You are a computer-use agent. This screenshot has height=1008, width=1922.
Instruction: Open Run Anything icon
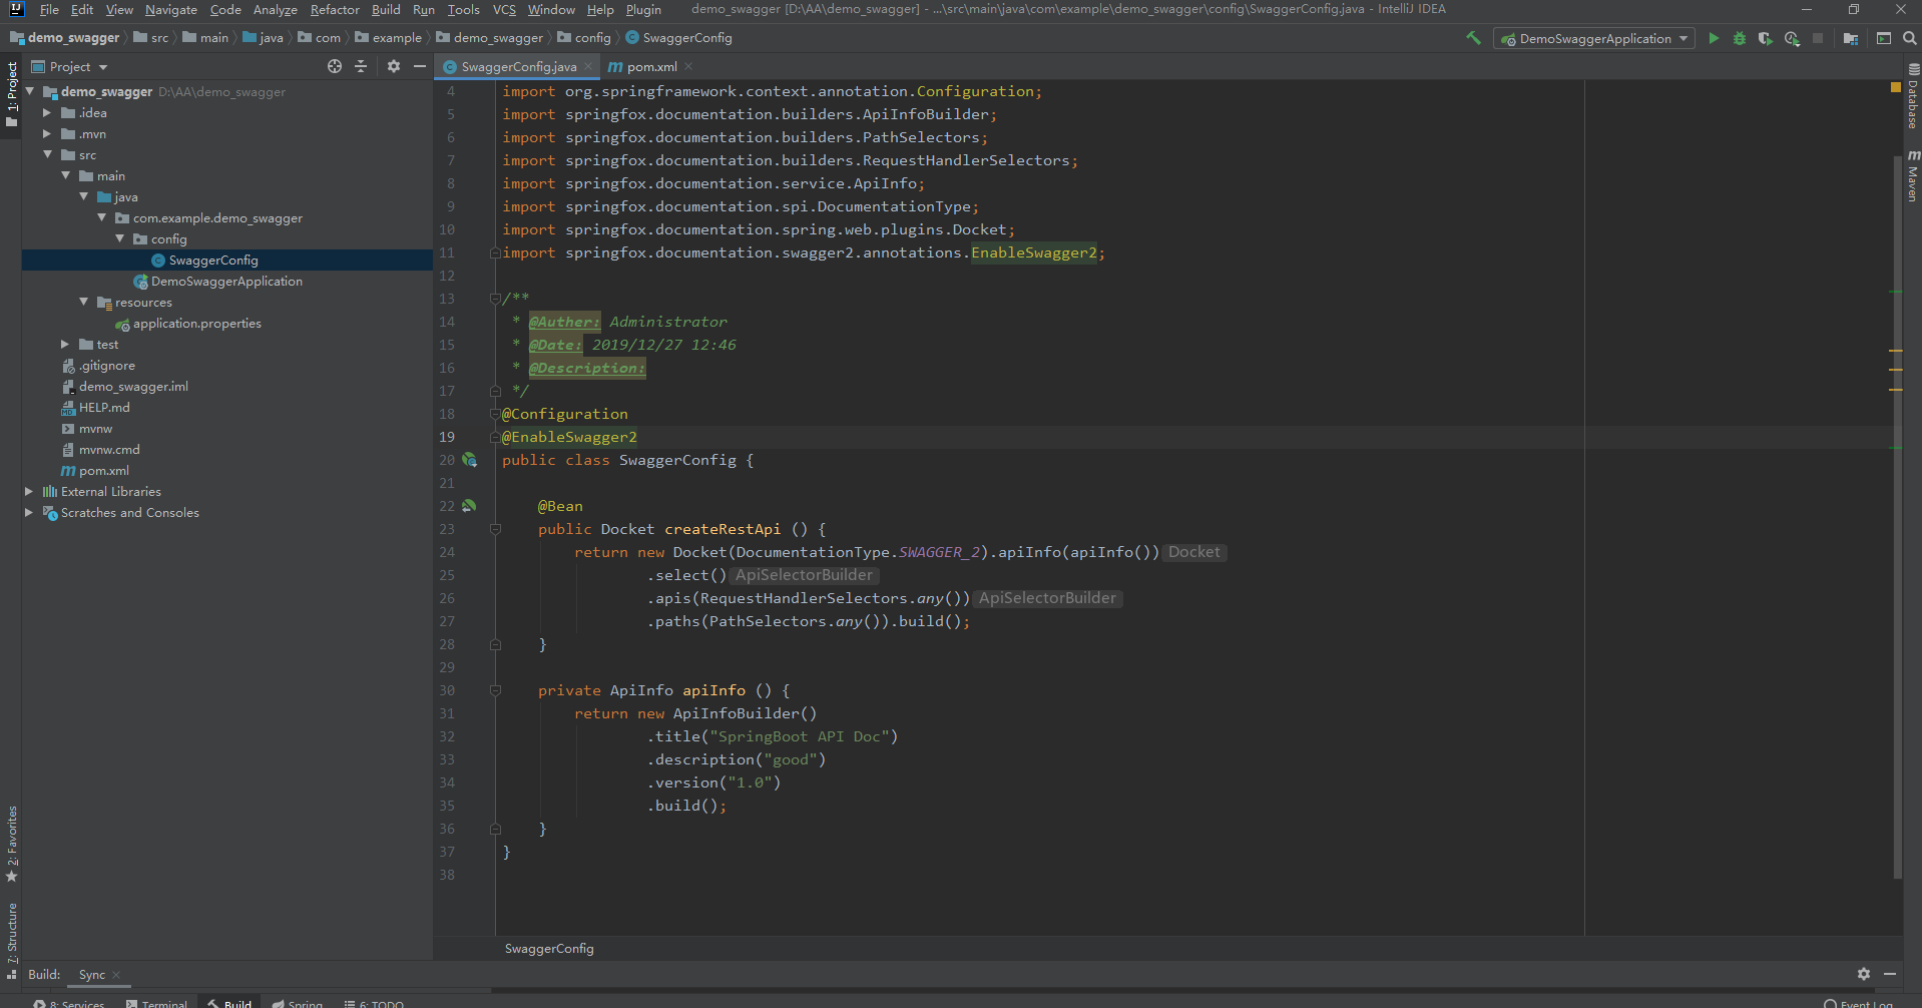[1883, 38]
